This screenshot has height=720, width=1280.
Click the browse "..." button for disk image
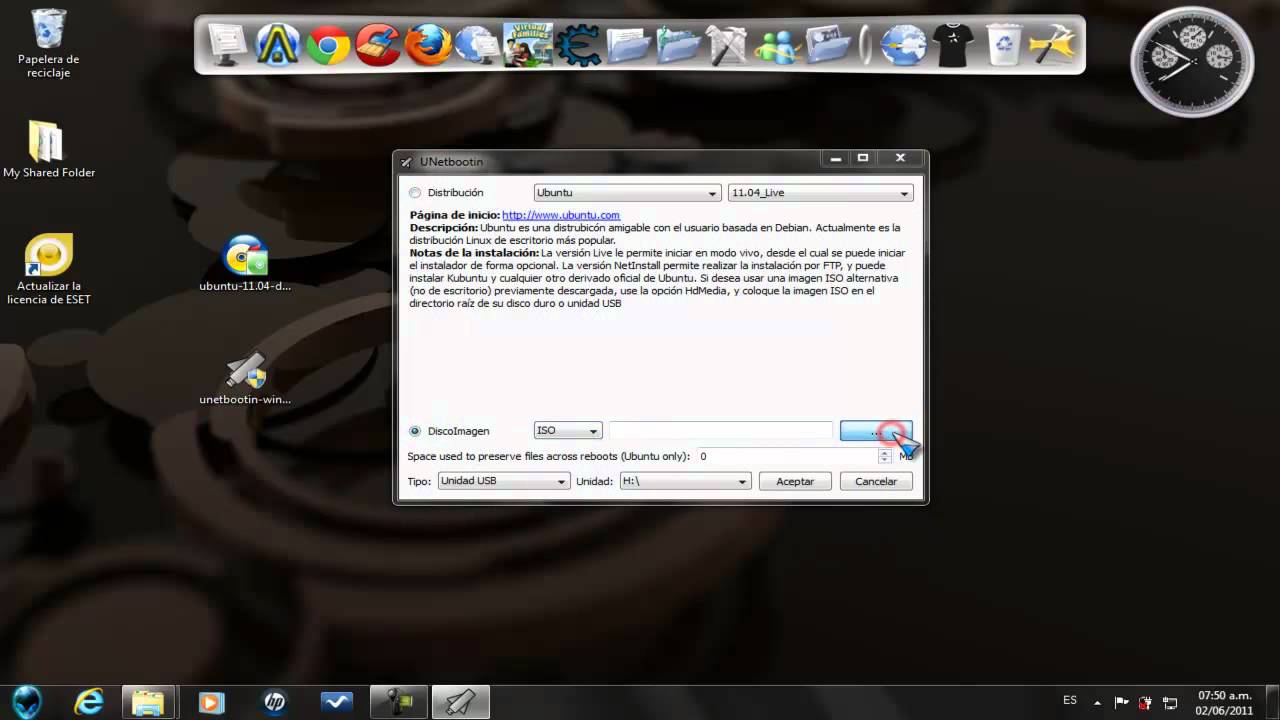(x=876, y=431)
